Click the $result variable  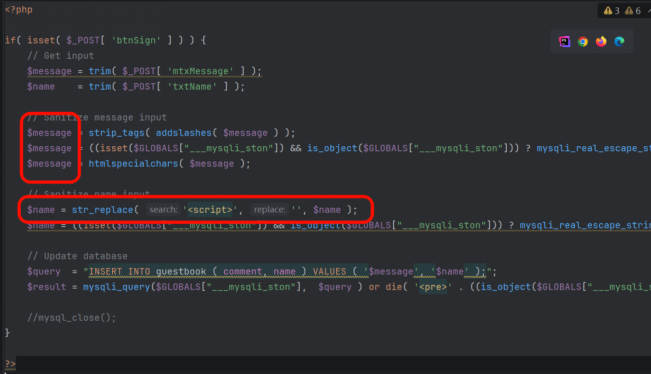coord(46,287)
